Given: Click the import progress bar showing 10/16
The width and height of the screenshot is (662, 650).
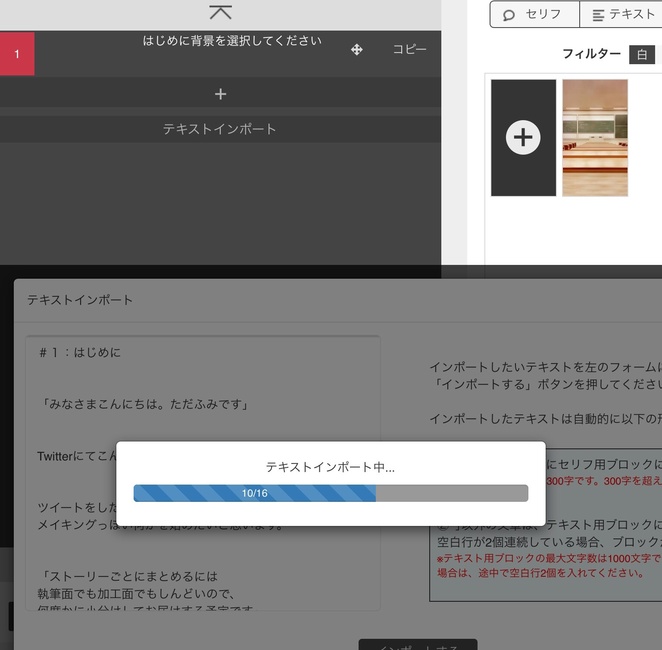Looking at the screenshot, I should pos(330,493).
